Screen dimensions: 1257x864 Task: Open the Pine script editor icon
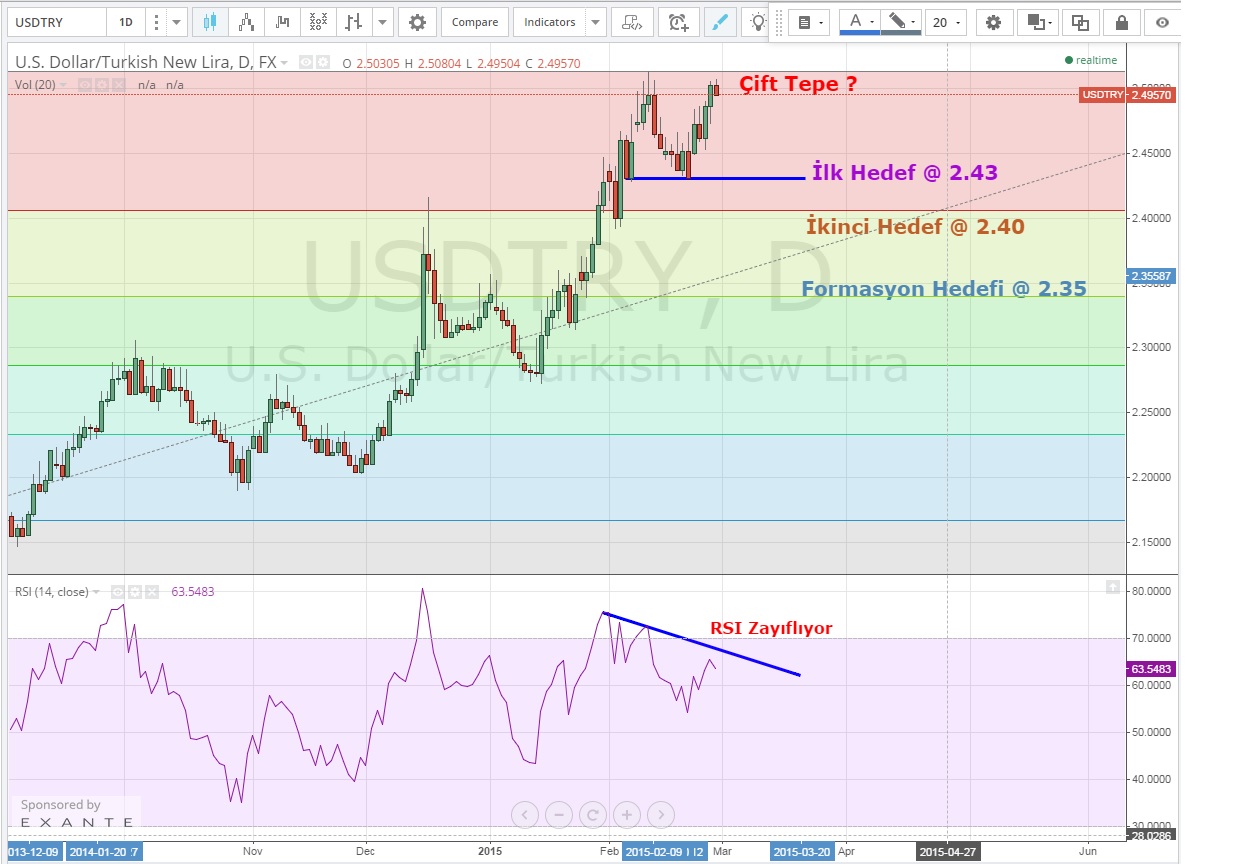point(630,22)
